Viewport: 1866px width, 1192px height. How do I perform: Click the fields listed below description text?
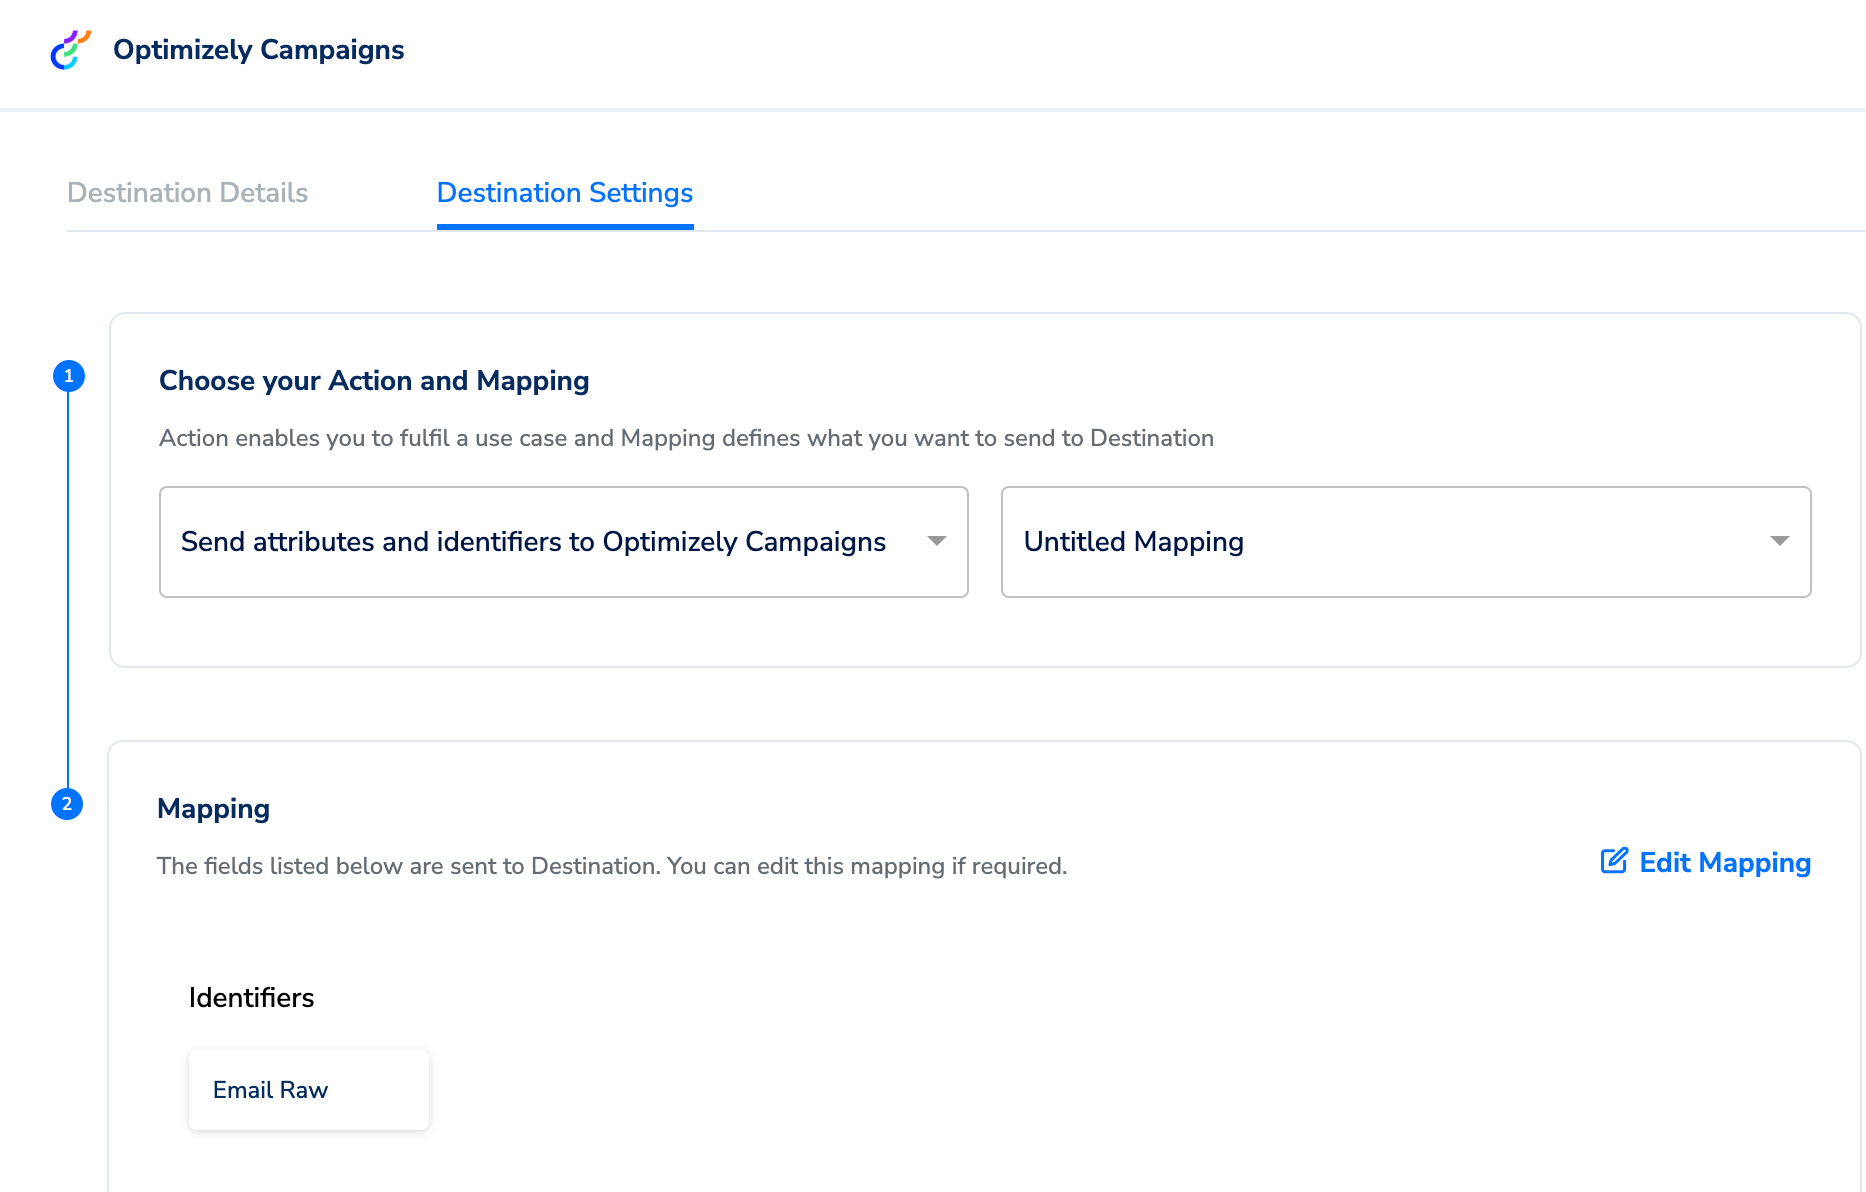click(x=612, y=866)
